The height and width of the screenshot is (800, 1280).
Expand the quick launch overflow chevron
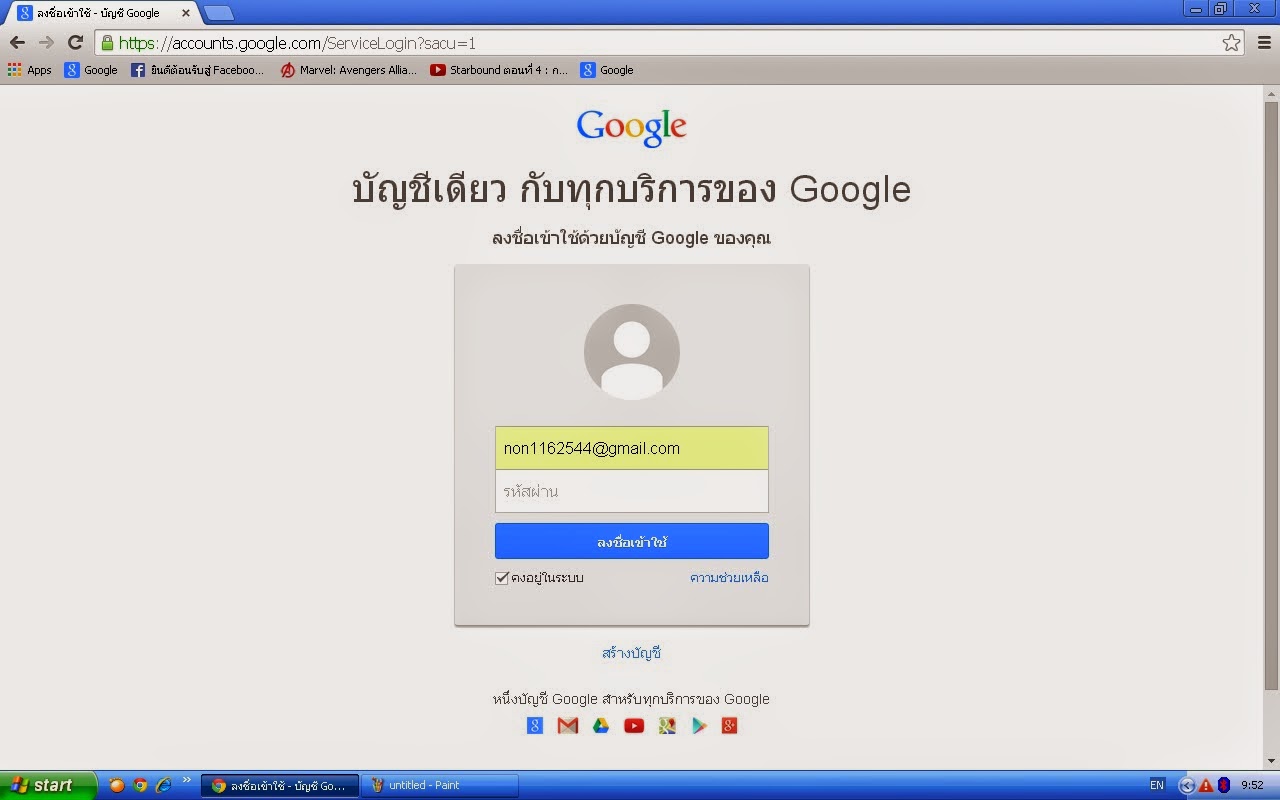[x=186, y=780]
